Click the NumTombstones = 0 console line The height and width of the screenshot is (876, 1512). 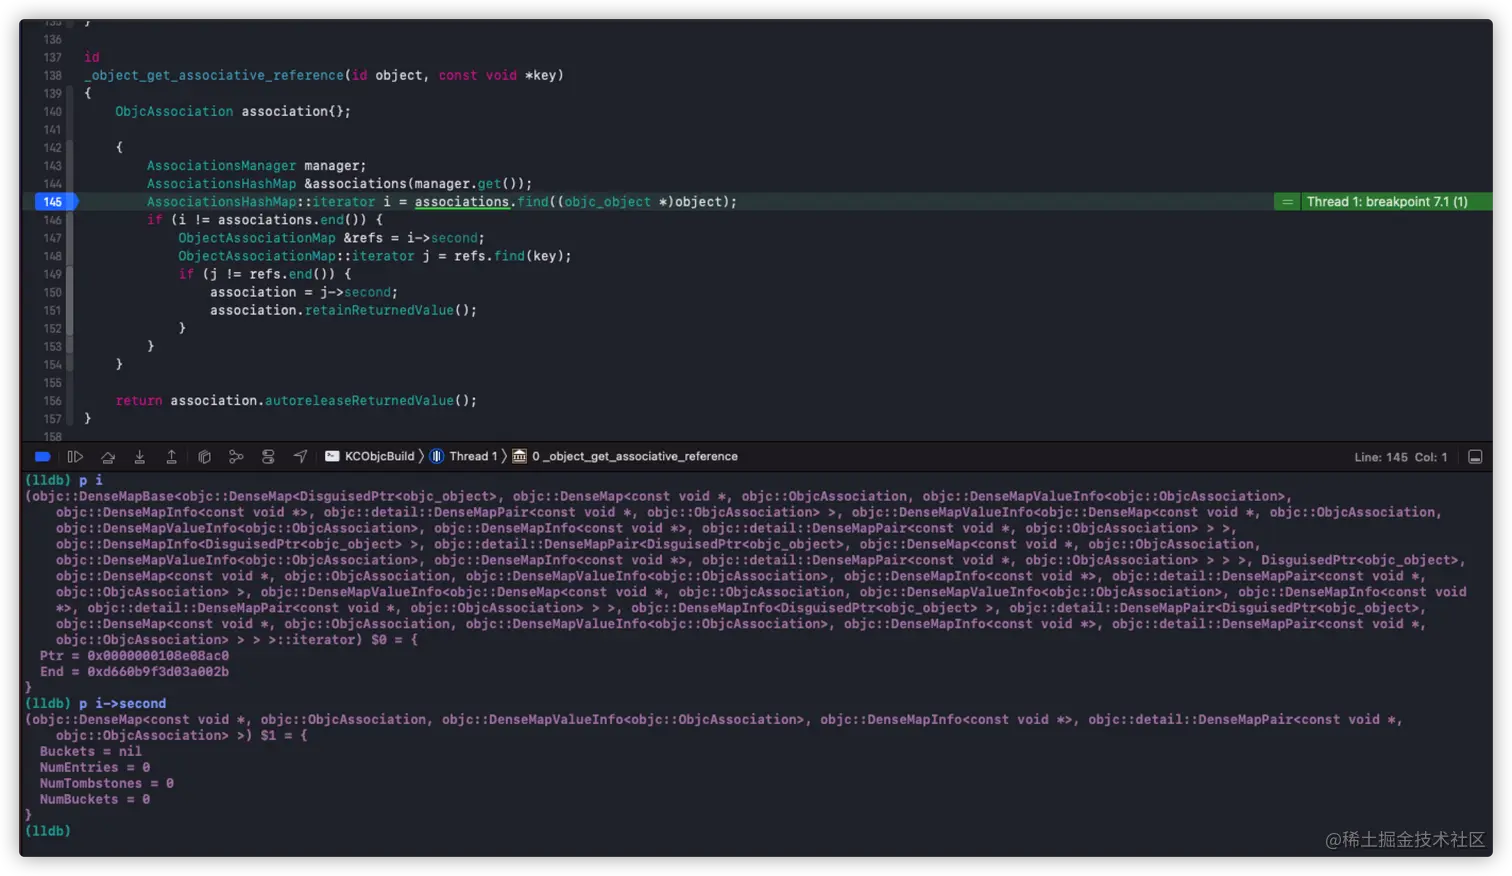tap(107, 784)
